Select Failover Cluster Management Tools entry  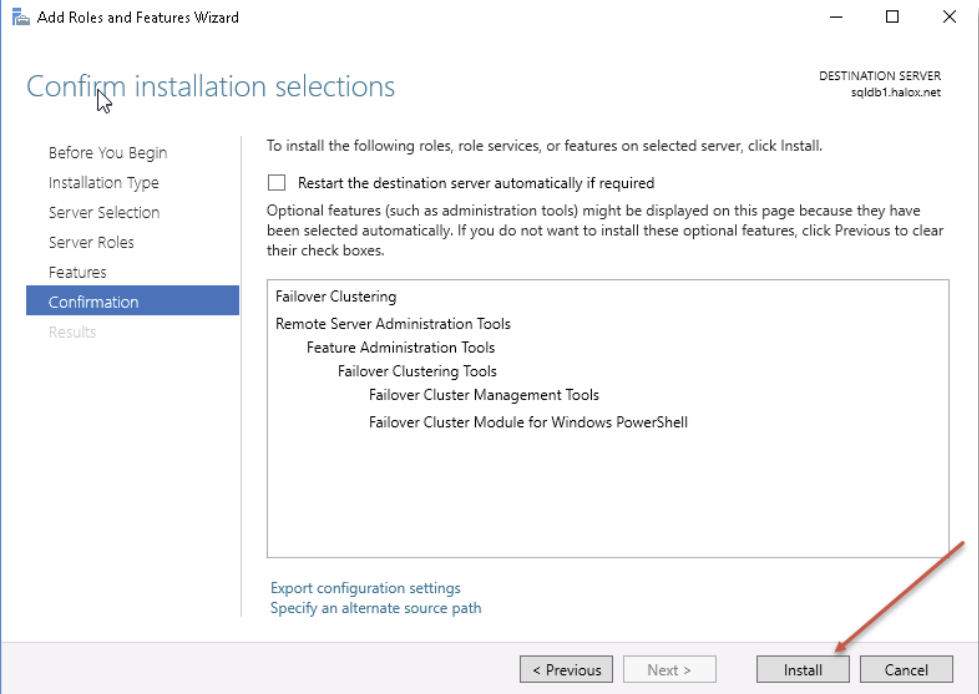point(484,395)
